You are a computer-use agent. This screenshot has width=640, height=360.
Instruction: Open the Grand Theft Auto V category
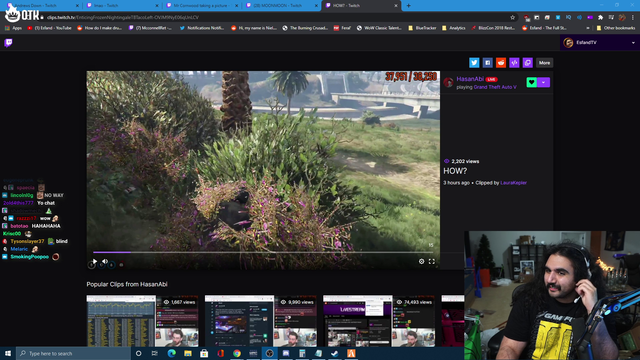(x=495, y=87)
